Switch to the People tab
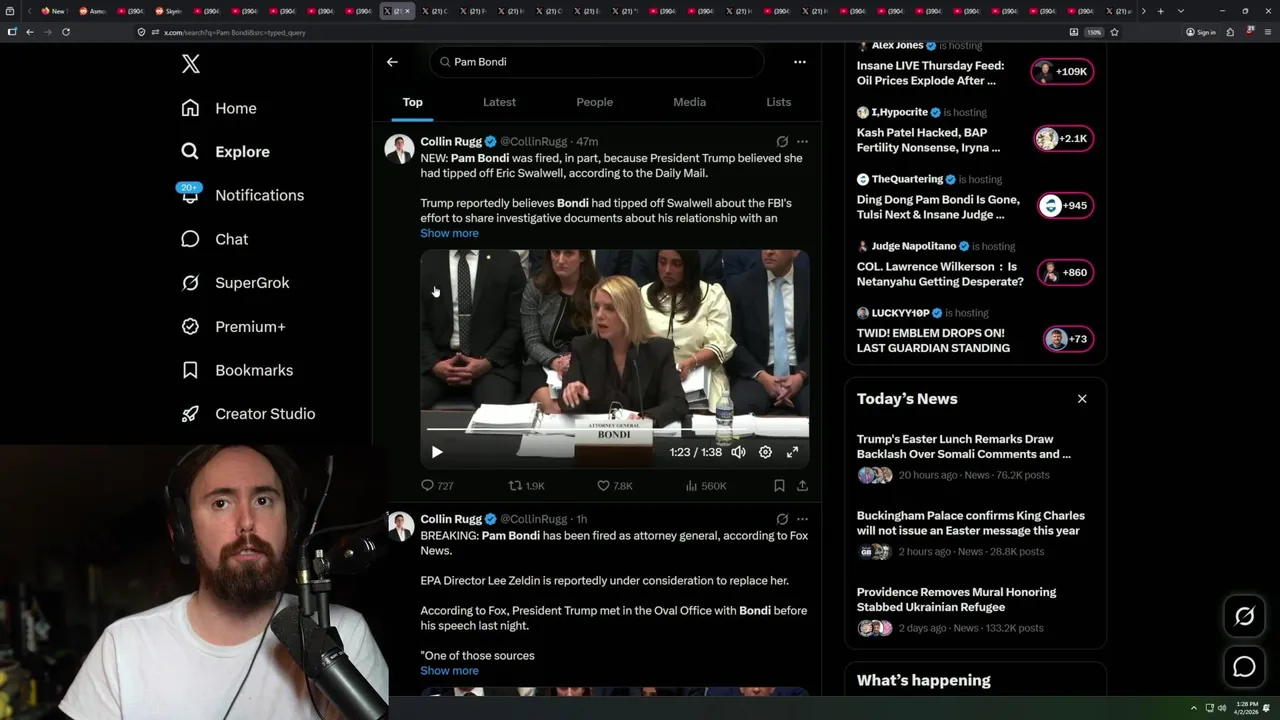The width and height of the screenshot is (1280, 720). [x=594, y=102]
